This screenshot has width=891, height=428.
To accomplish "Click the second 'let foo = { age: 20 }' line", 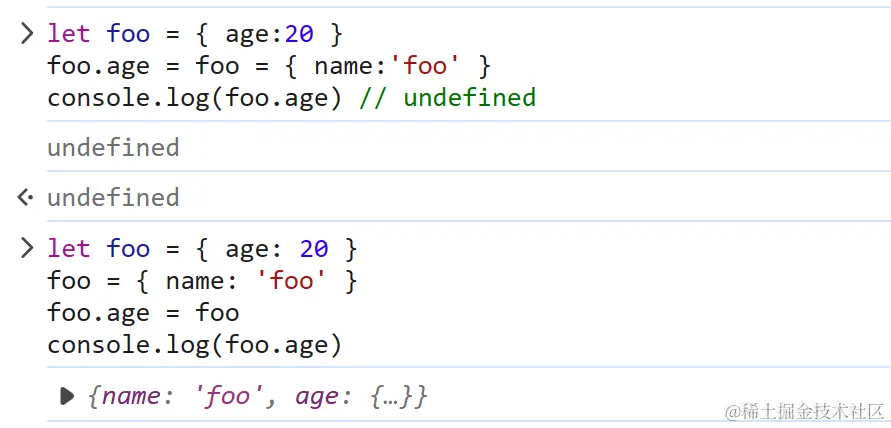I will 201,248.
